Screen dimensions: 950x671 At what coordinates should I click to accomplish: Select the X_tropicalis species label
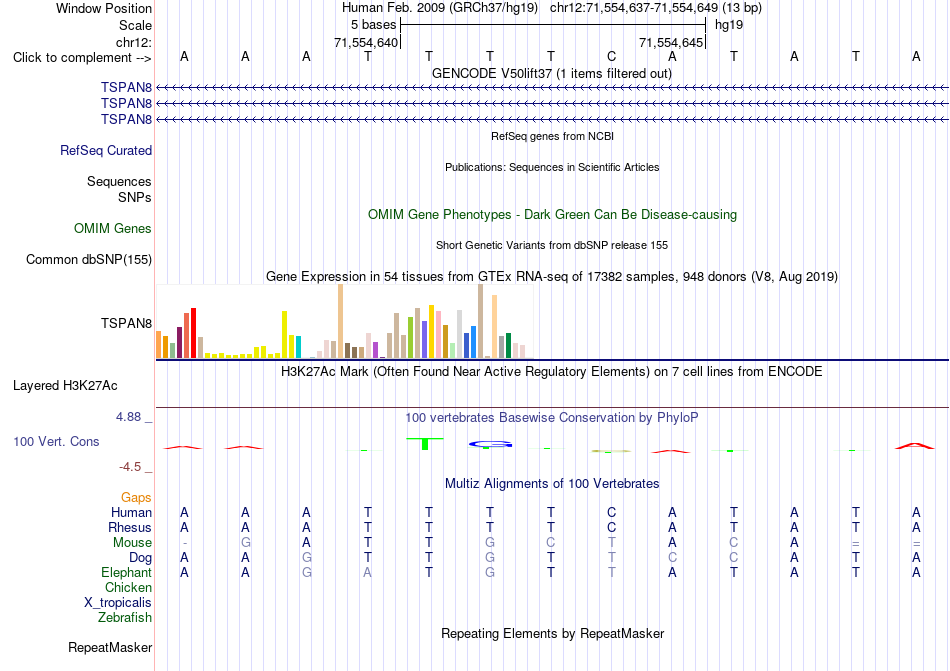pyautogui.click(x=118, y=603)
